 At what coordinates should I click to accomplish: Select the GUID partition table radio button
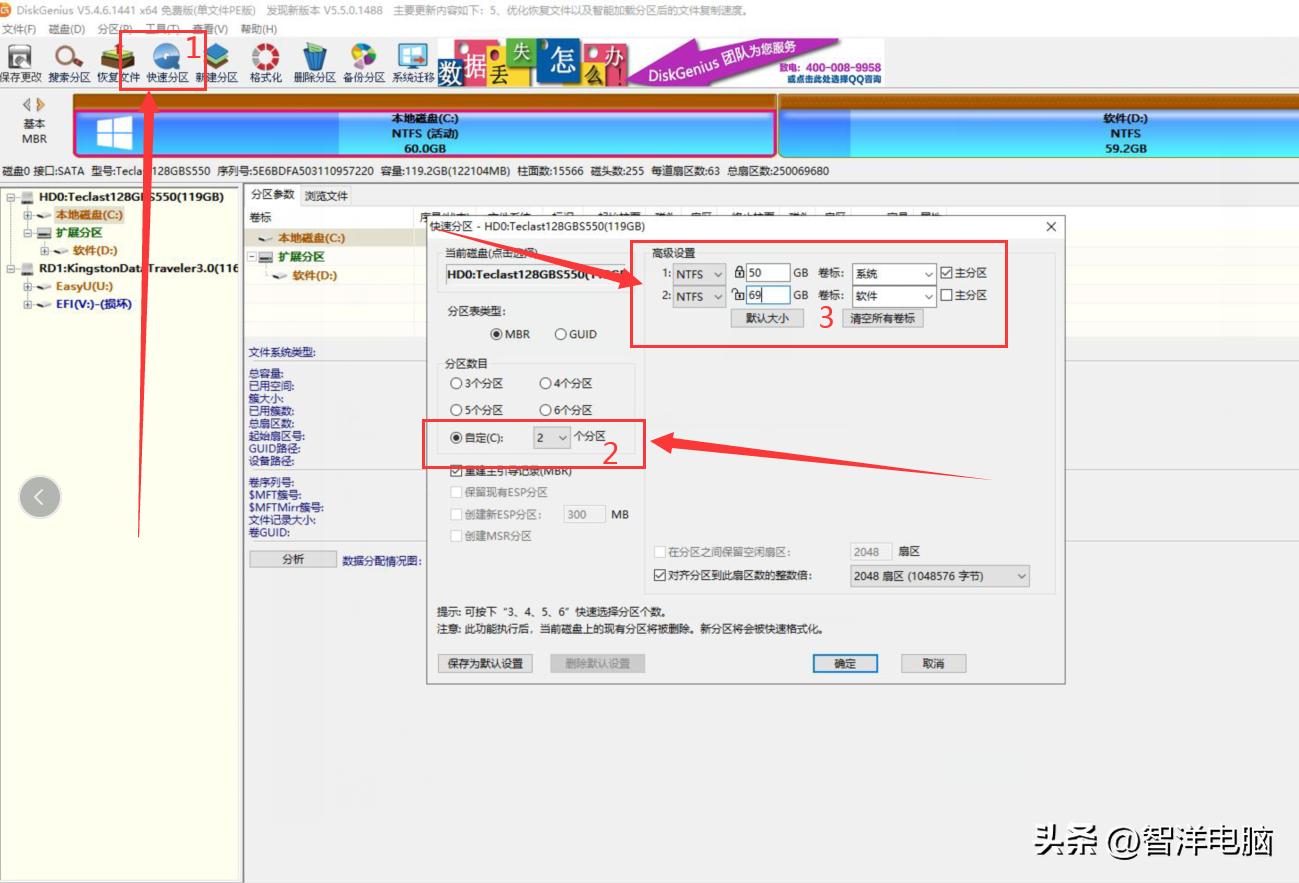[559, 334]
